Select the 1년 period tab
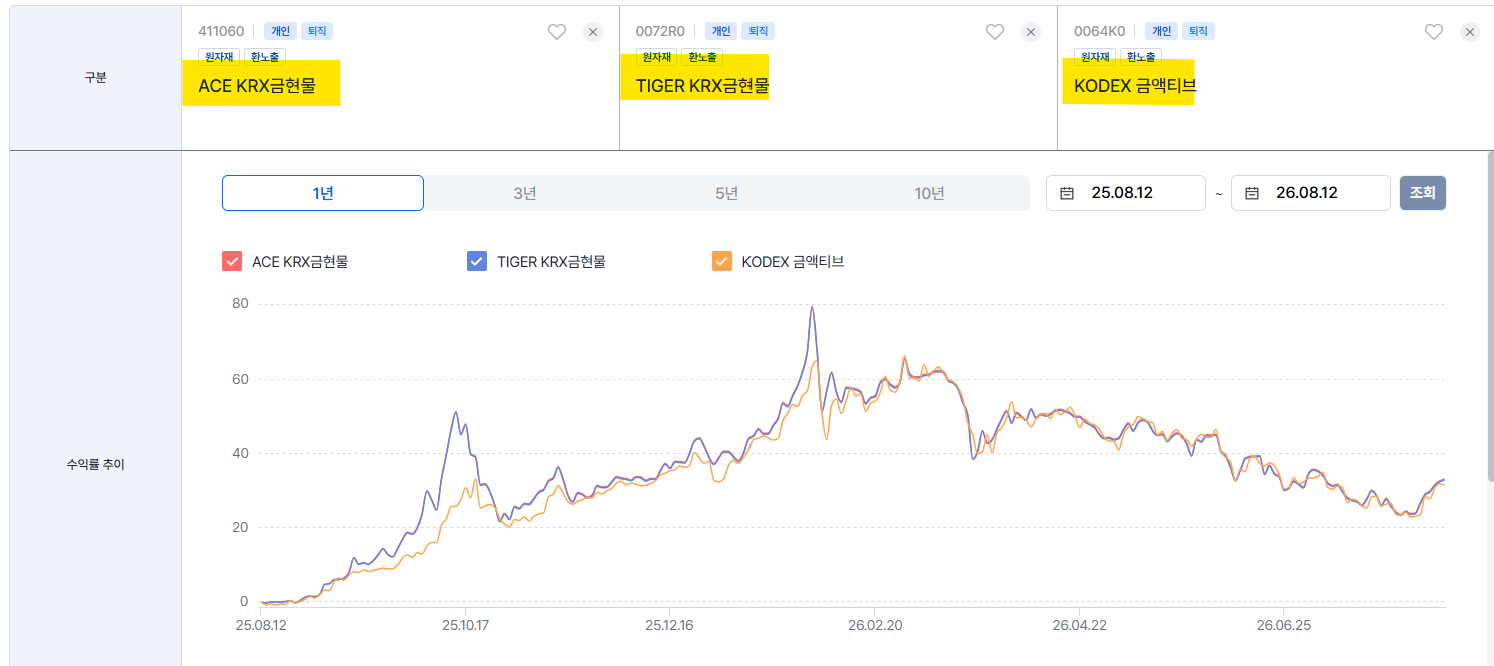The image size is (1494, 666). (x=323, y=193)
